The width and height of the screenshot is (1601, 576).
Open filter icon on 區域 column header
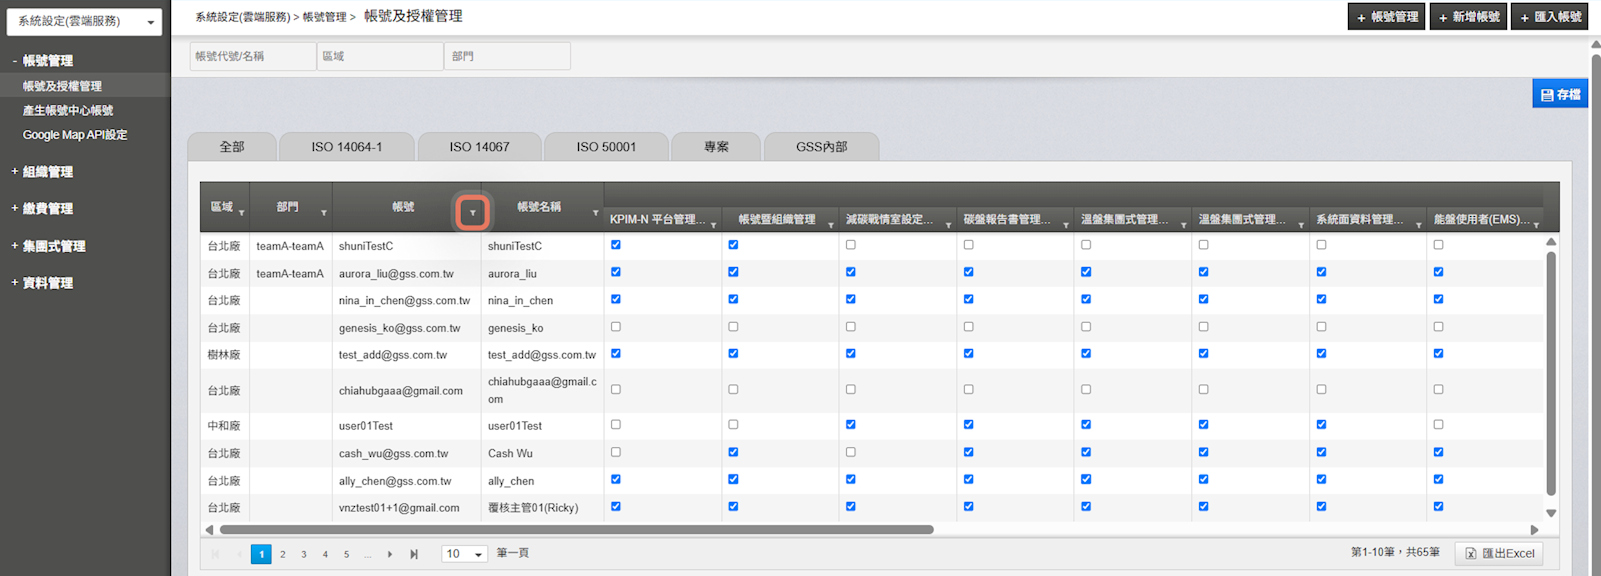(x=241, y=213)
